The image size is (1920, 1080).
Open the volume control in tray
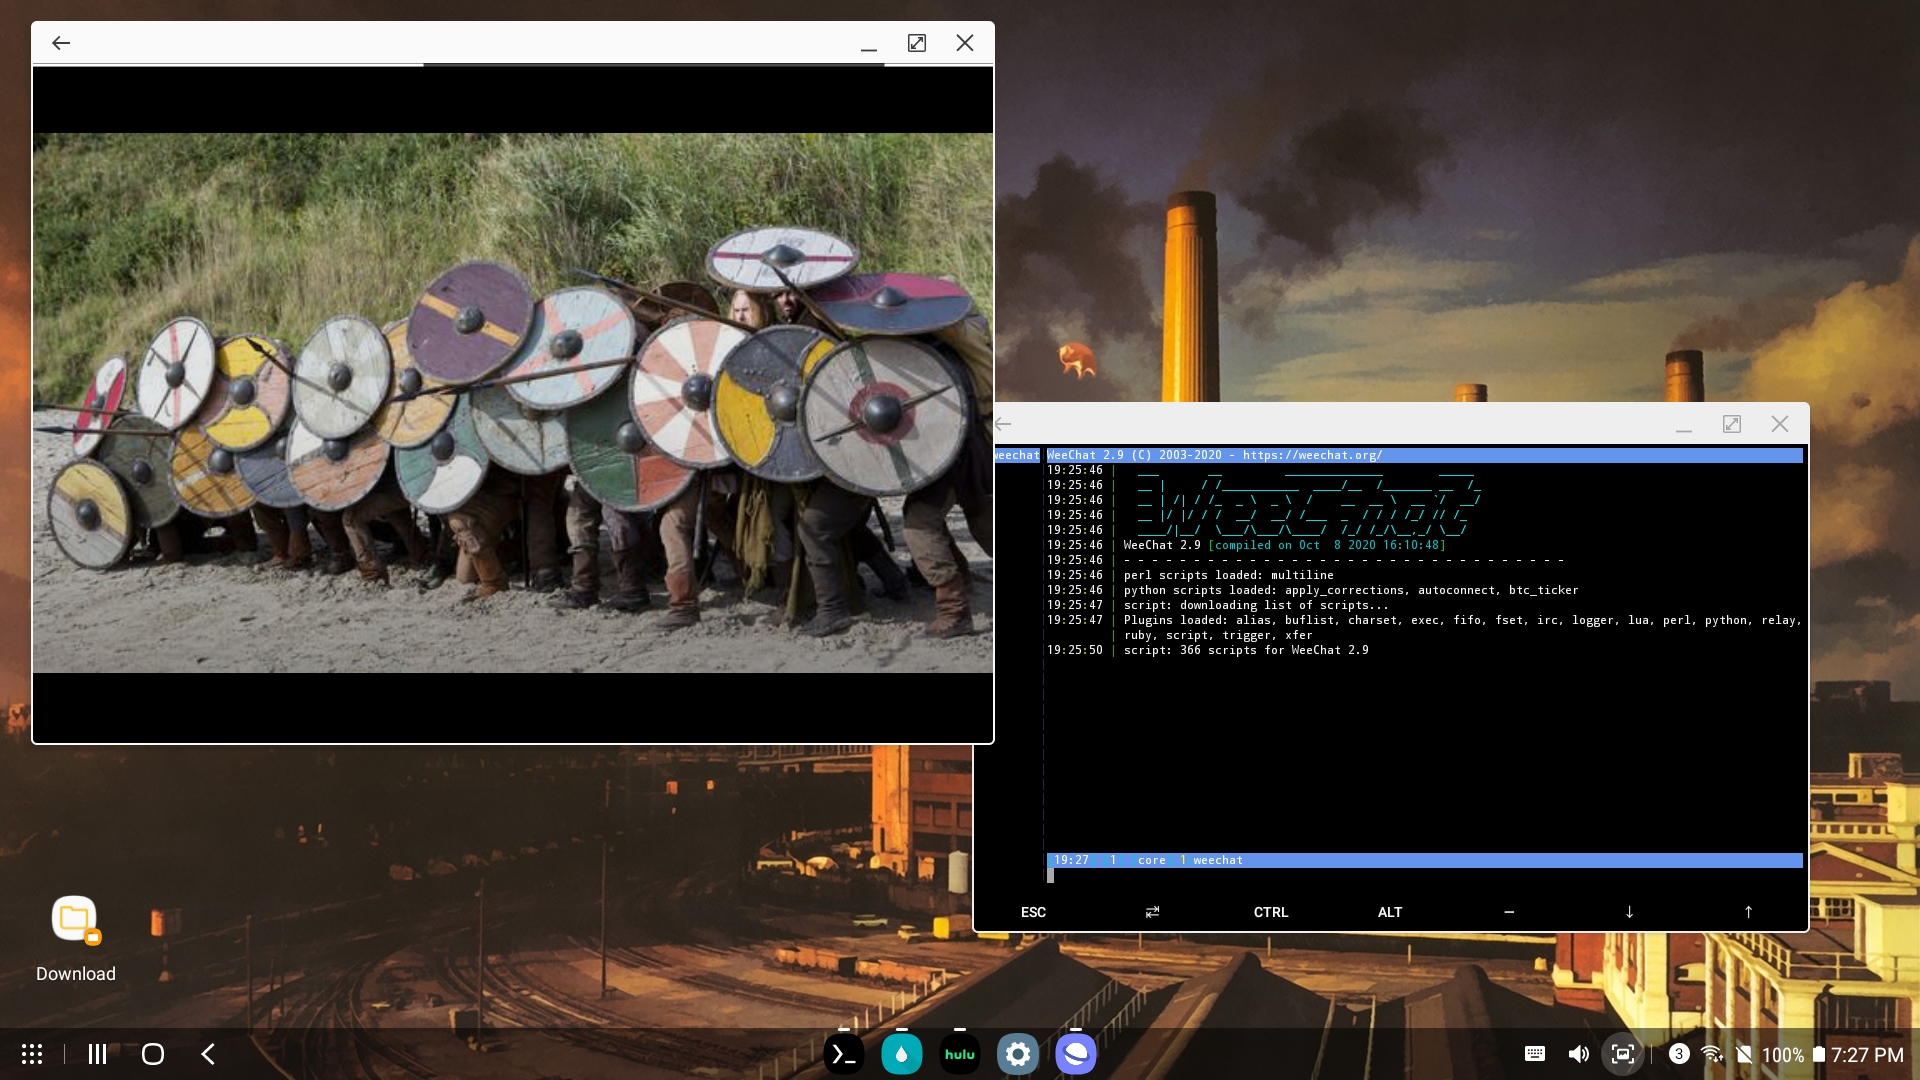tap(1578, 1054)
